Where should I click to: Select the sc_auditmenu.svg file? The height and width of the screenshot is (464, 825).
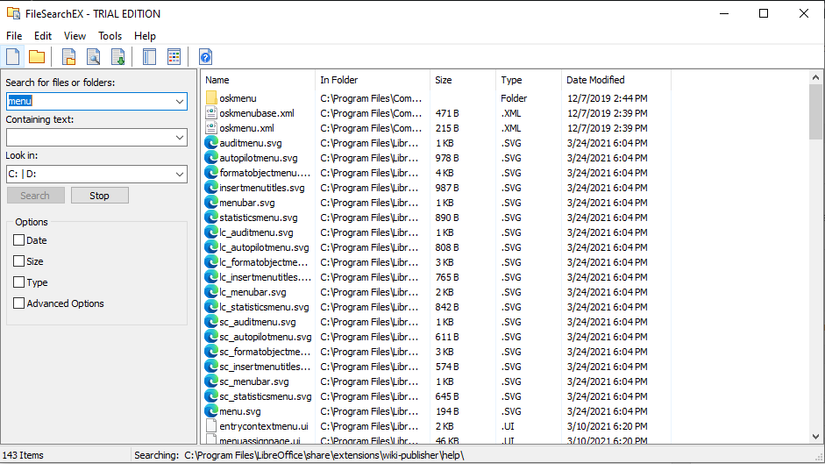(257, 322)
